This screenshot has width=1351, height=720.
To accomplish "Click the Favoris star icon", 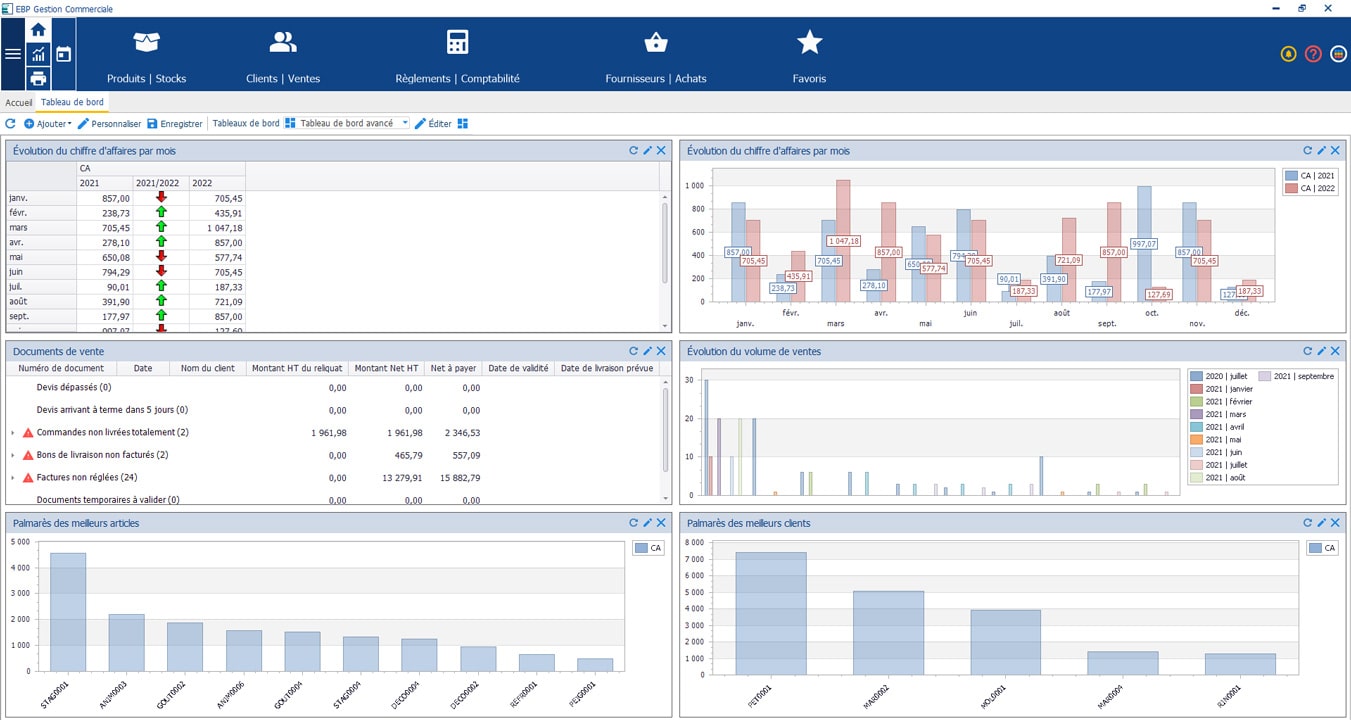I will (x=808, y=42).
